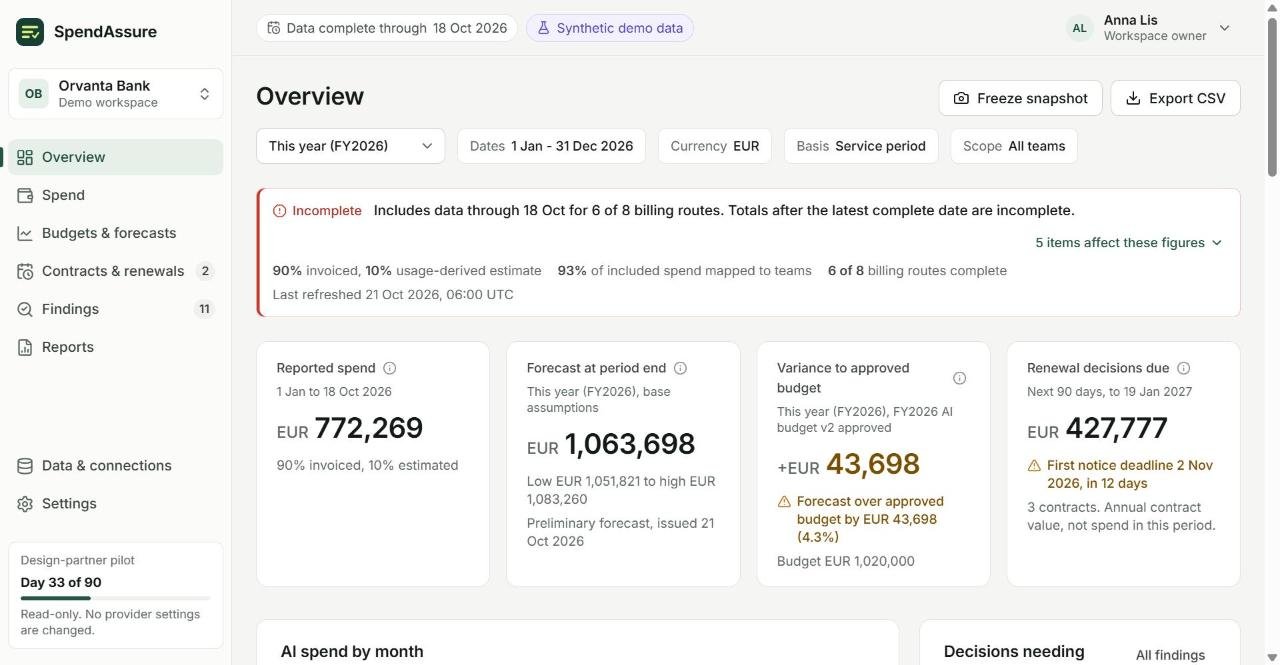Click Last refreshed 21 Oct 2026, 06:00 UTC
The height and width of the screenshot is (665, 1280).
[x=393, y=295]
